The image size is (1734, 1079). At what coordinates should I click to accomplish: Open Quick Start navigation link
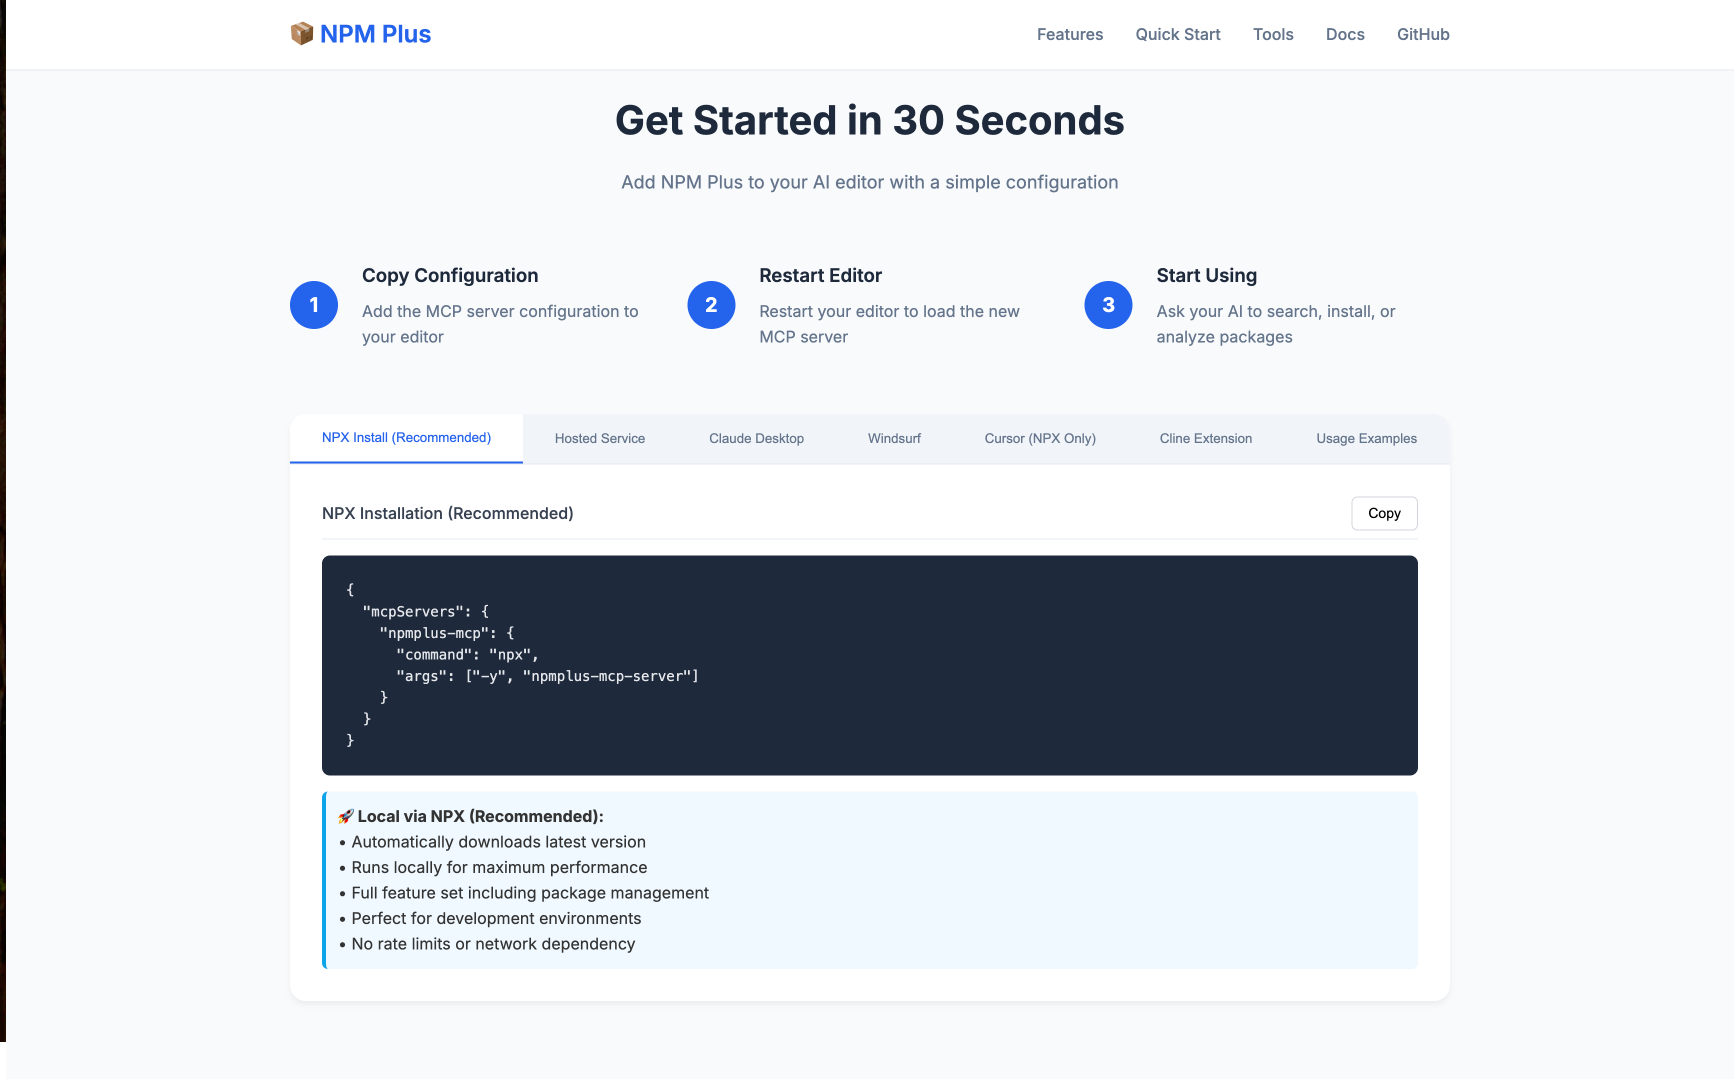[1178, 34]
